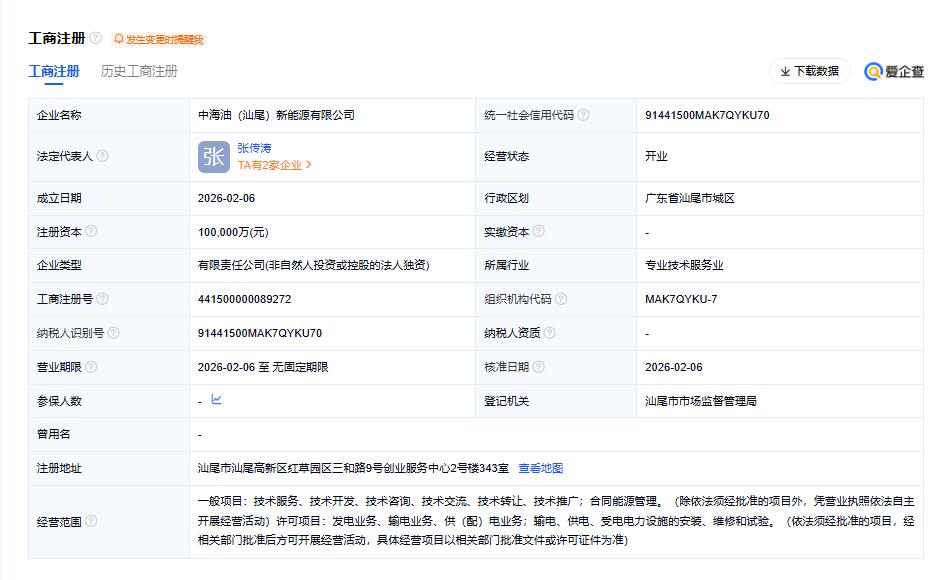This screenshot has height=580, width=944.
Task: Click the 张 avatar thumbnail
Action: 212,156
